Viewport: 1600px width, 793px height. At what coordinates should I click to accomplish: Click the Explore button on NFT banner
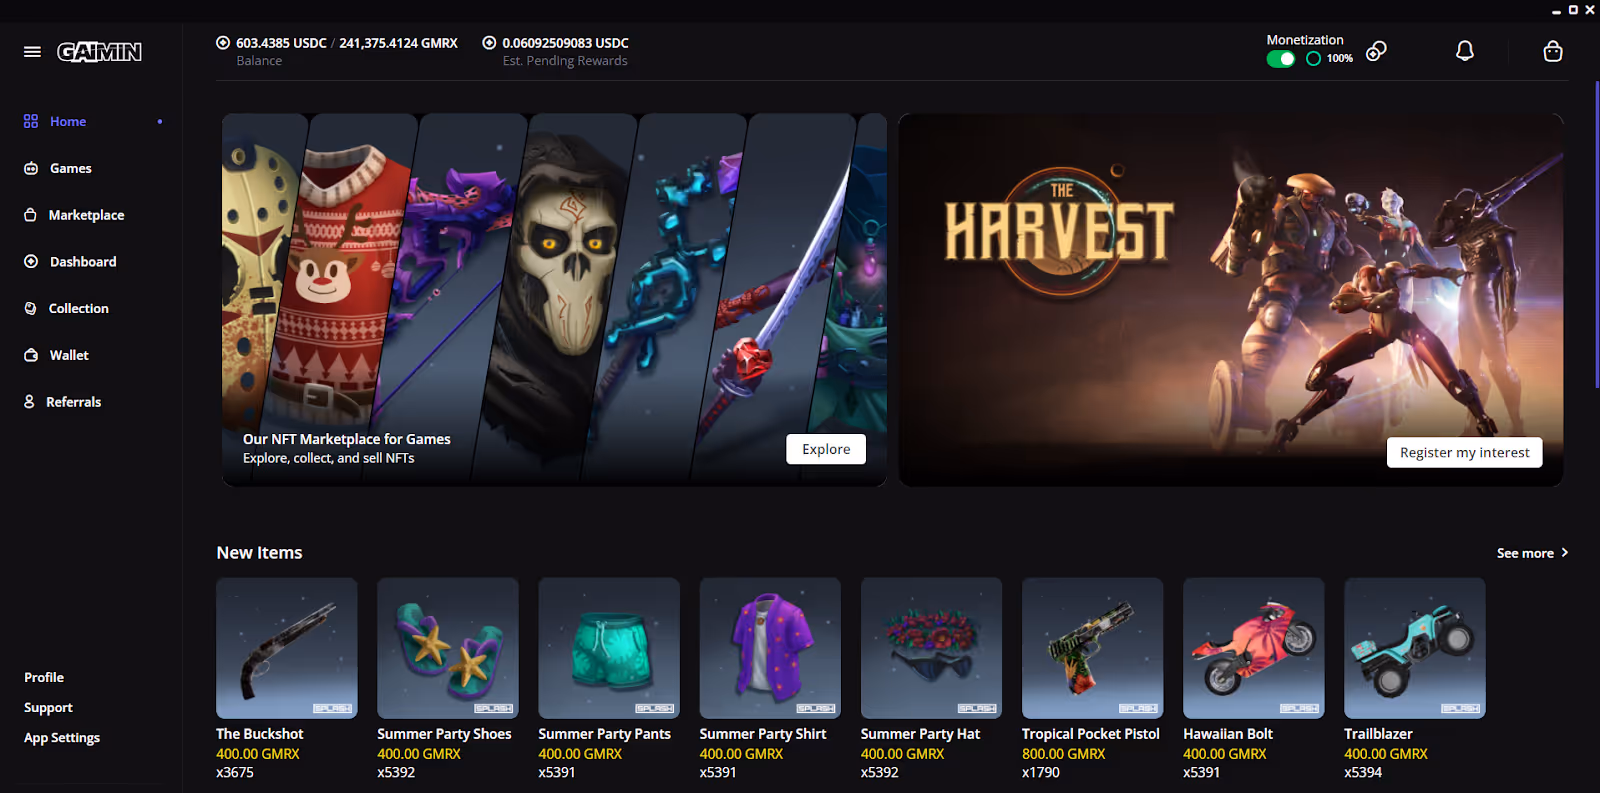(x=826, y=449)
